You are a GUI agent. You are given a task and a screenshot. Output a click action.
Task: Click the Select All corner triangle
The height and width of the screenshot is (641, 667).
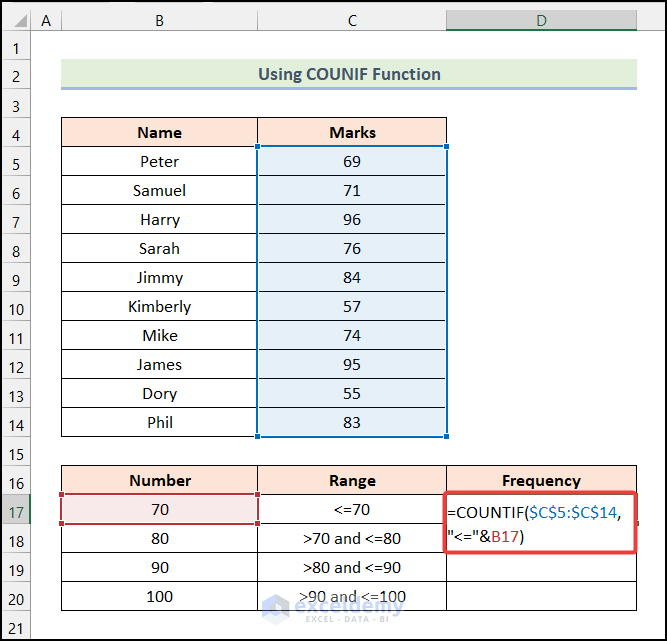(x=17, y=20)
